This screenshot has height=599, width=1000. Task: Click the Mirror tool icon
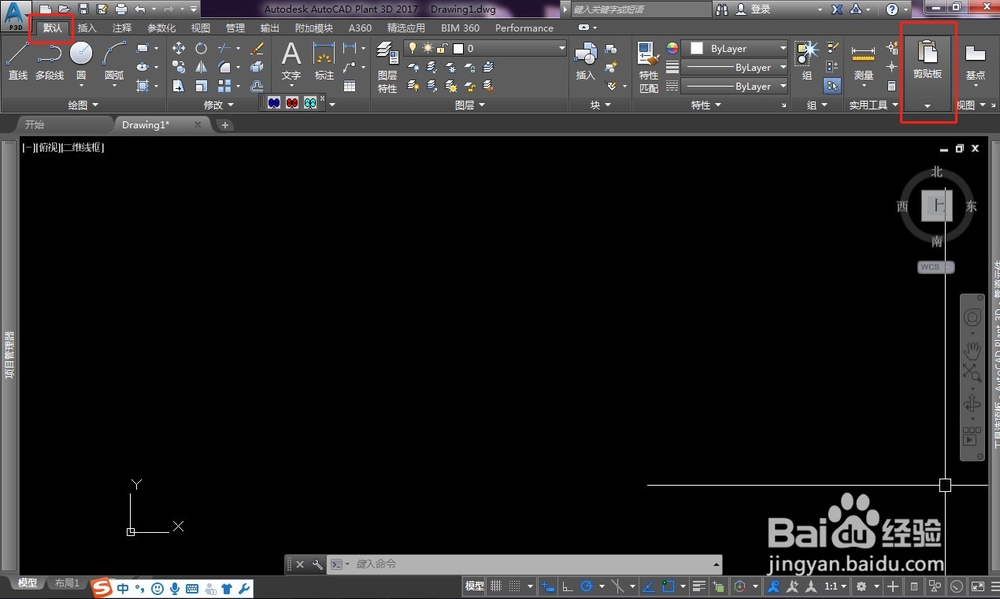201,67
